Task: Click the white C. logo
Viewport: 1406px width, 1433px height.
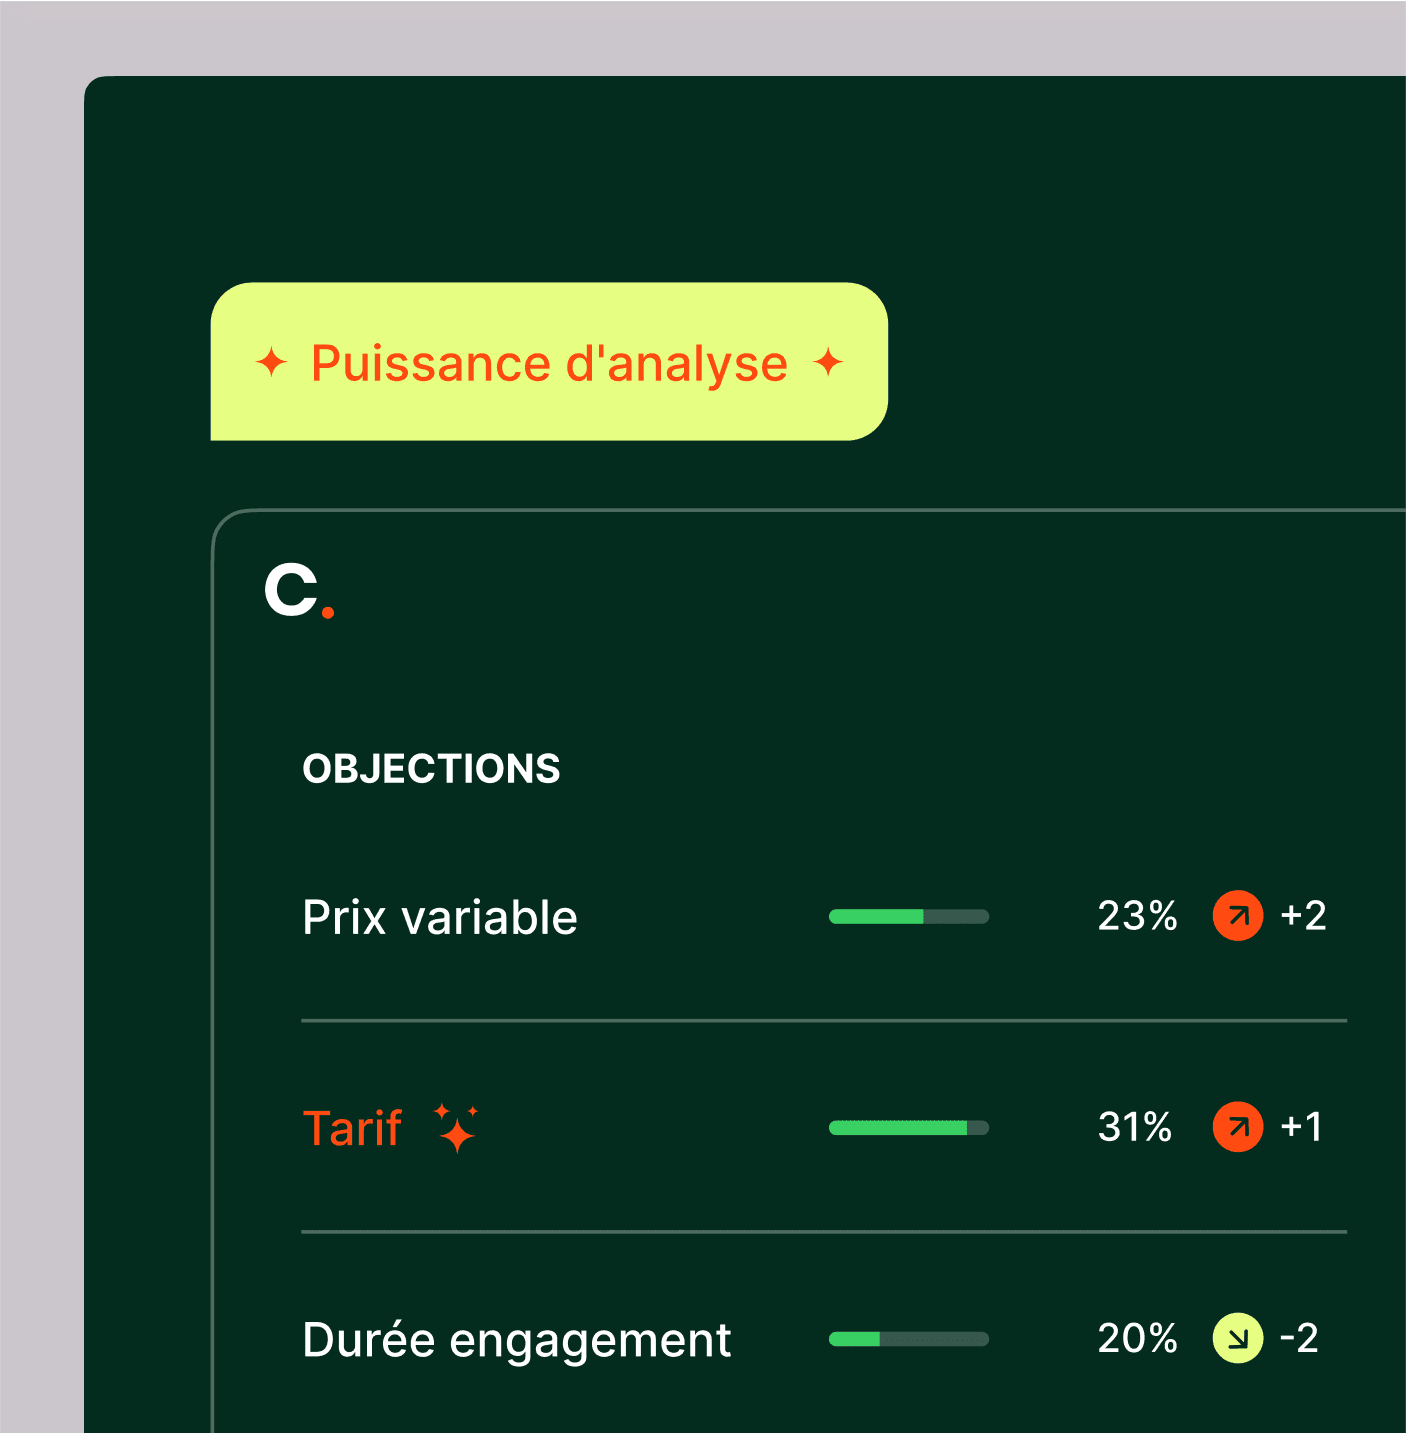Action: (298, 590)
